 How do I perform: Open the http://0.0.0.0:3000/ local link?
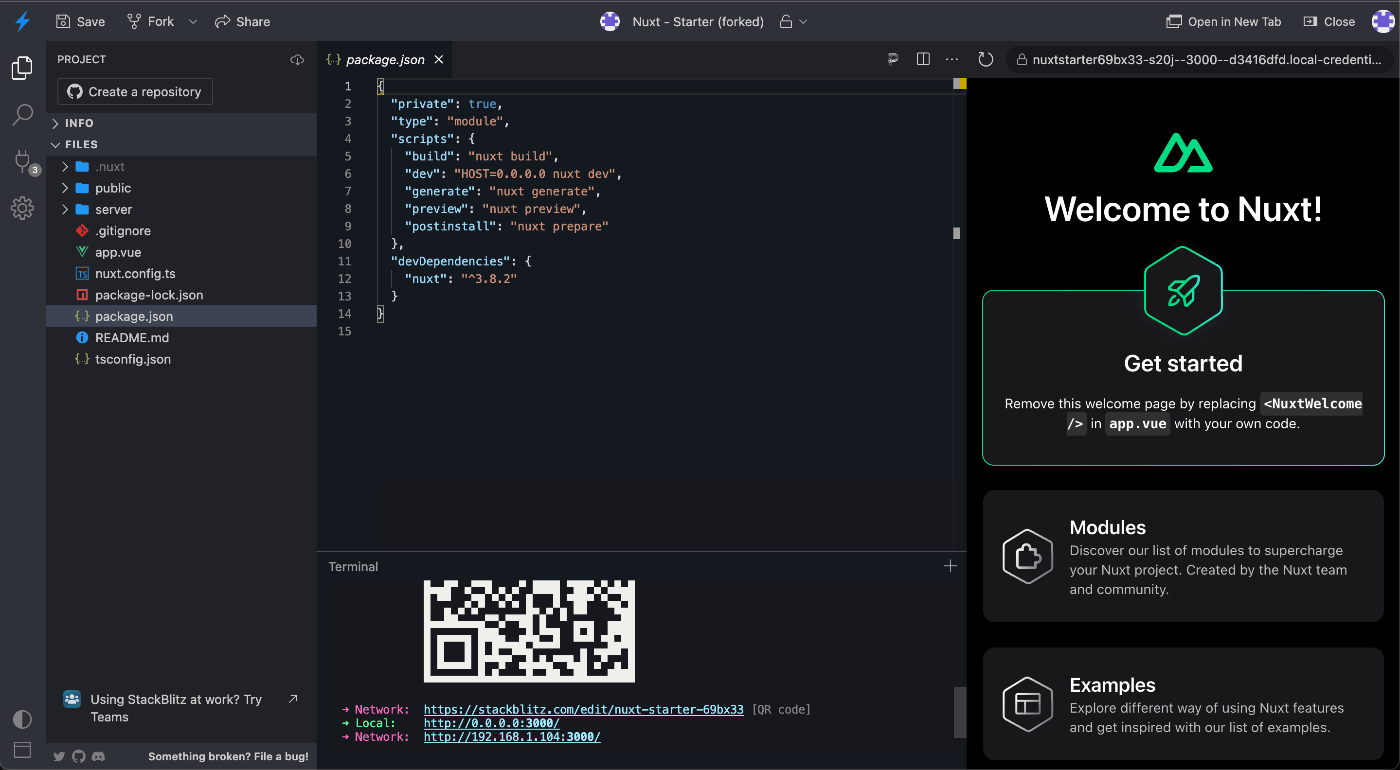click(x=491, y=723)
